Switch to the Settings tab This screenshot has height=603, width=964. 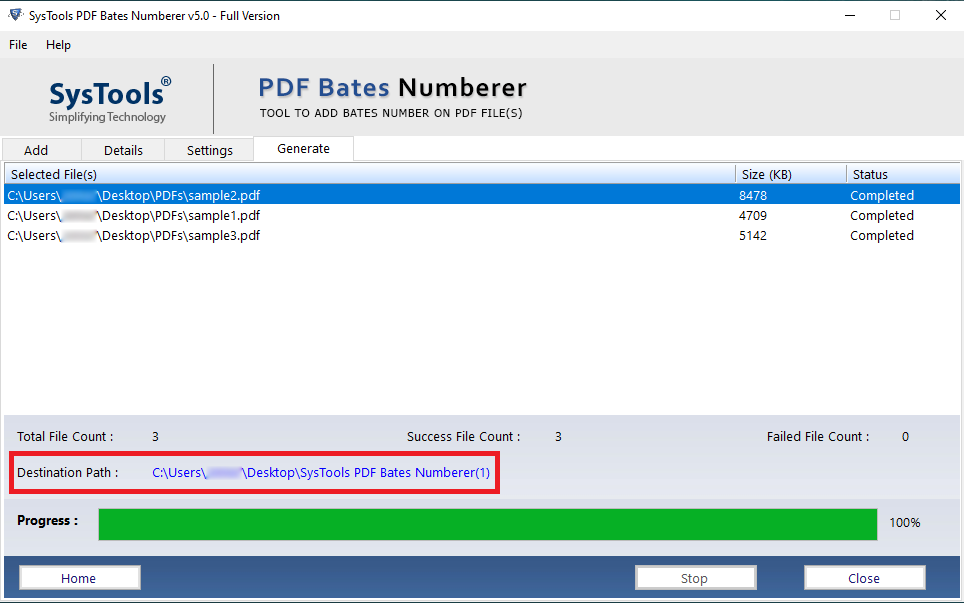pos(210,150)
